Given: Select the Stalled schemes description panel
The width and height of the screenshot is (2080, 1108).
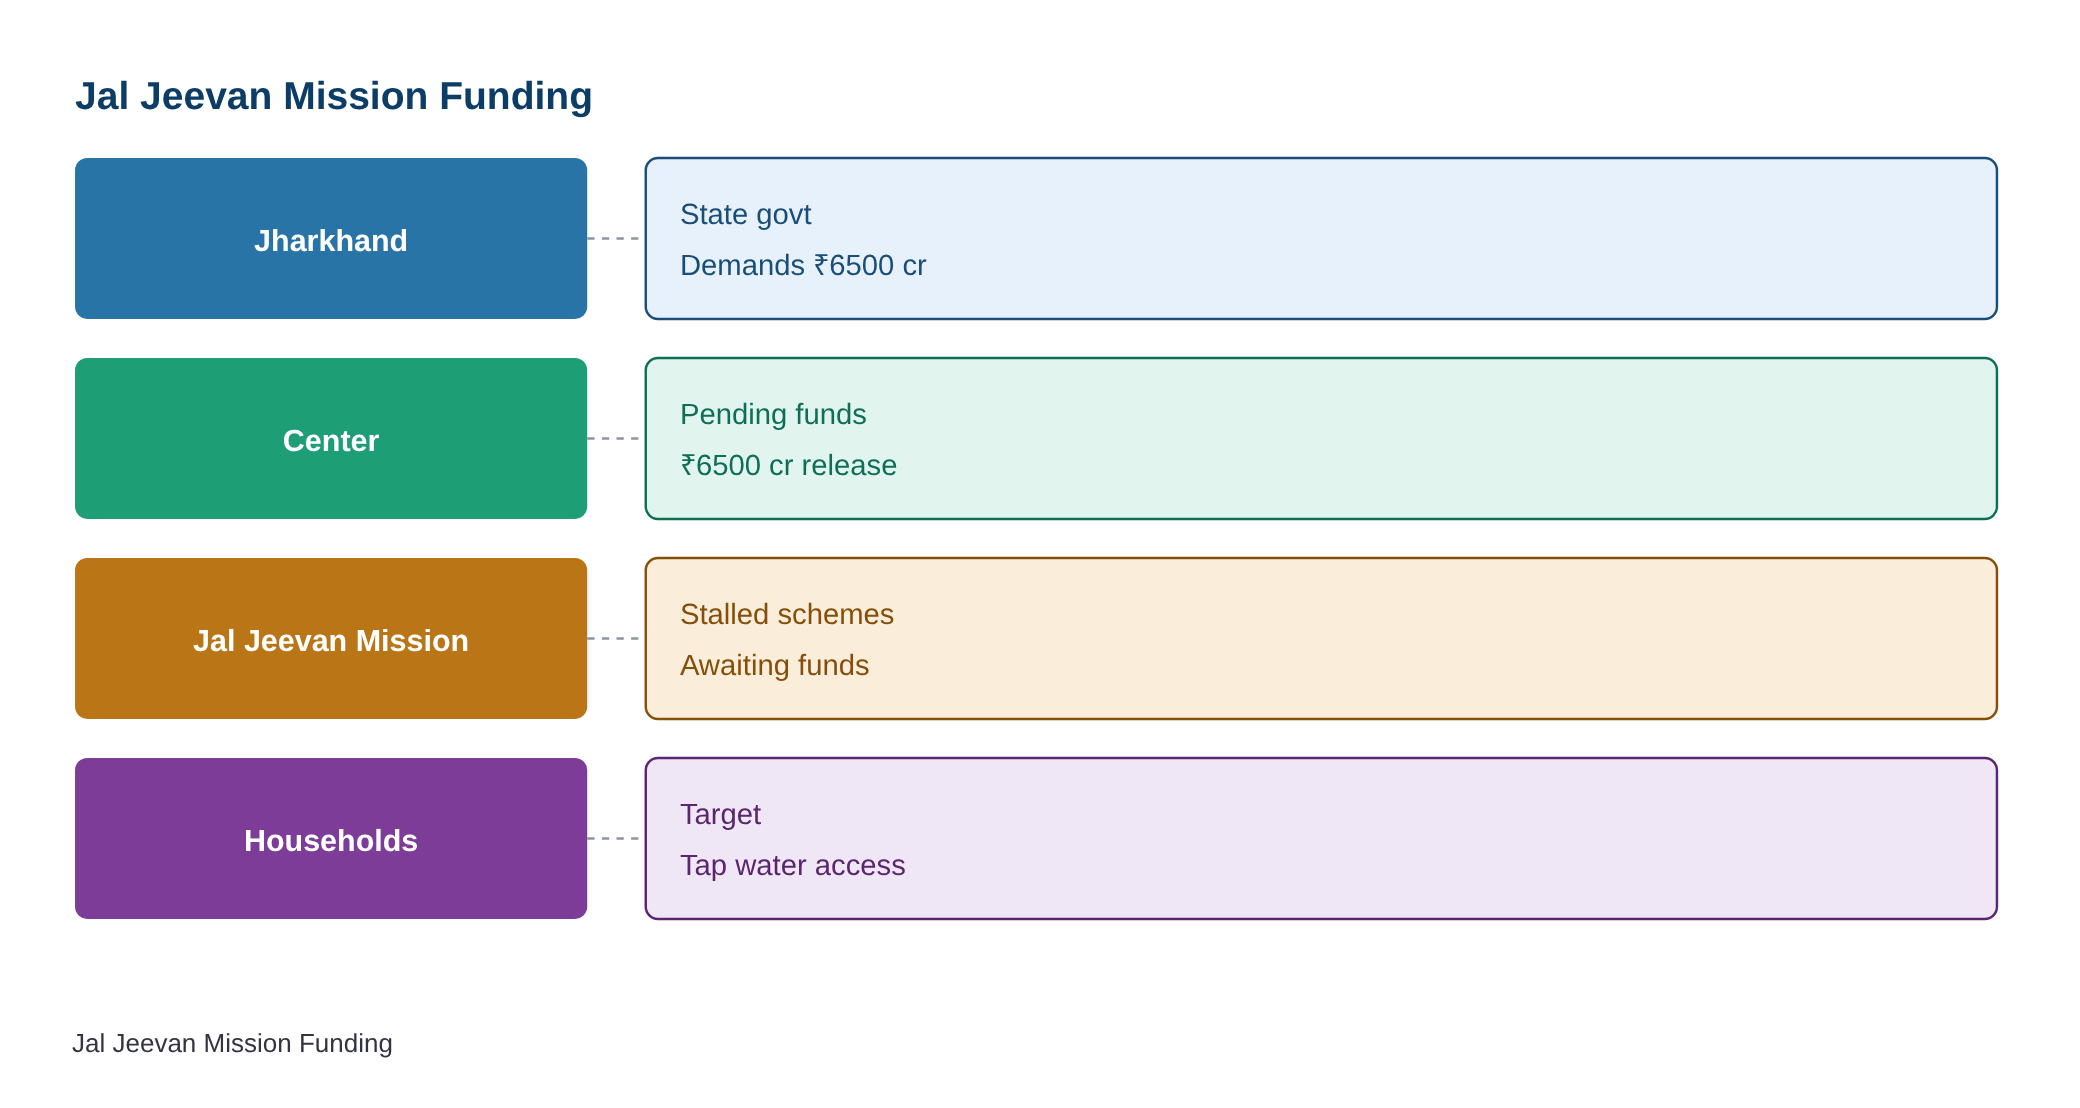Looking at the screenshot, I should [x=1321, y=638].
